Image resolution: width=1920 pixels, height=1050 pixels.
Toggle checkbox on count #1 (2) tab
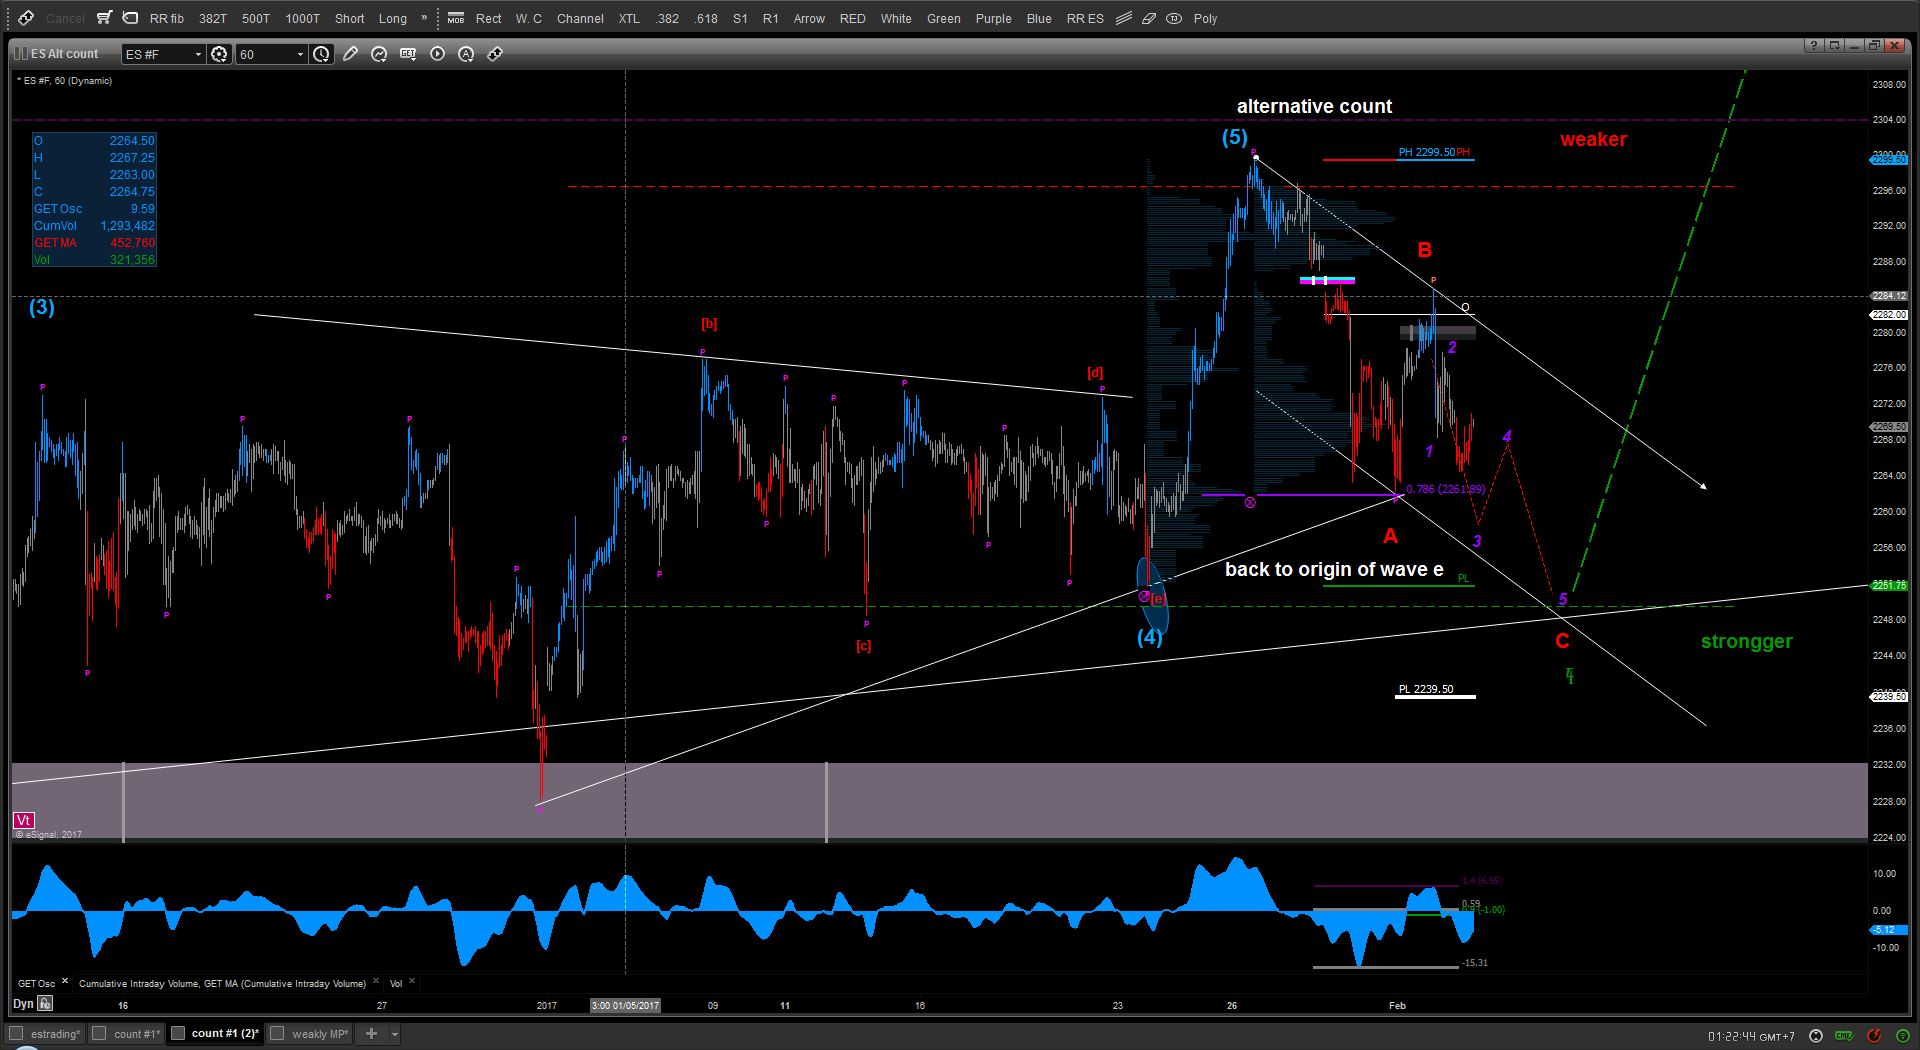178,1034
